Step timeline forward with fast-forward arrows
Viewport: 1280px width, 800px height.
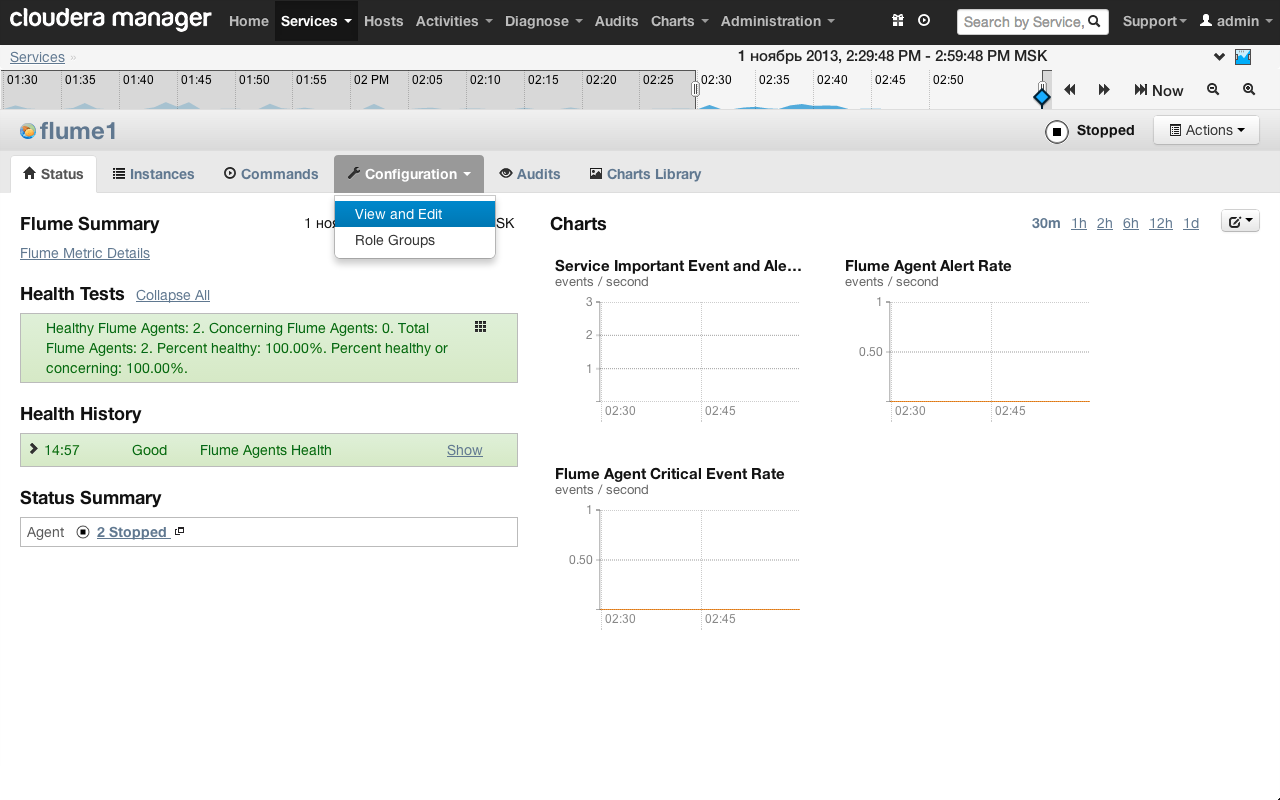click(x=1104, y=90)
